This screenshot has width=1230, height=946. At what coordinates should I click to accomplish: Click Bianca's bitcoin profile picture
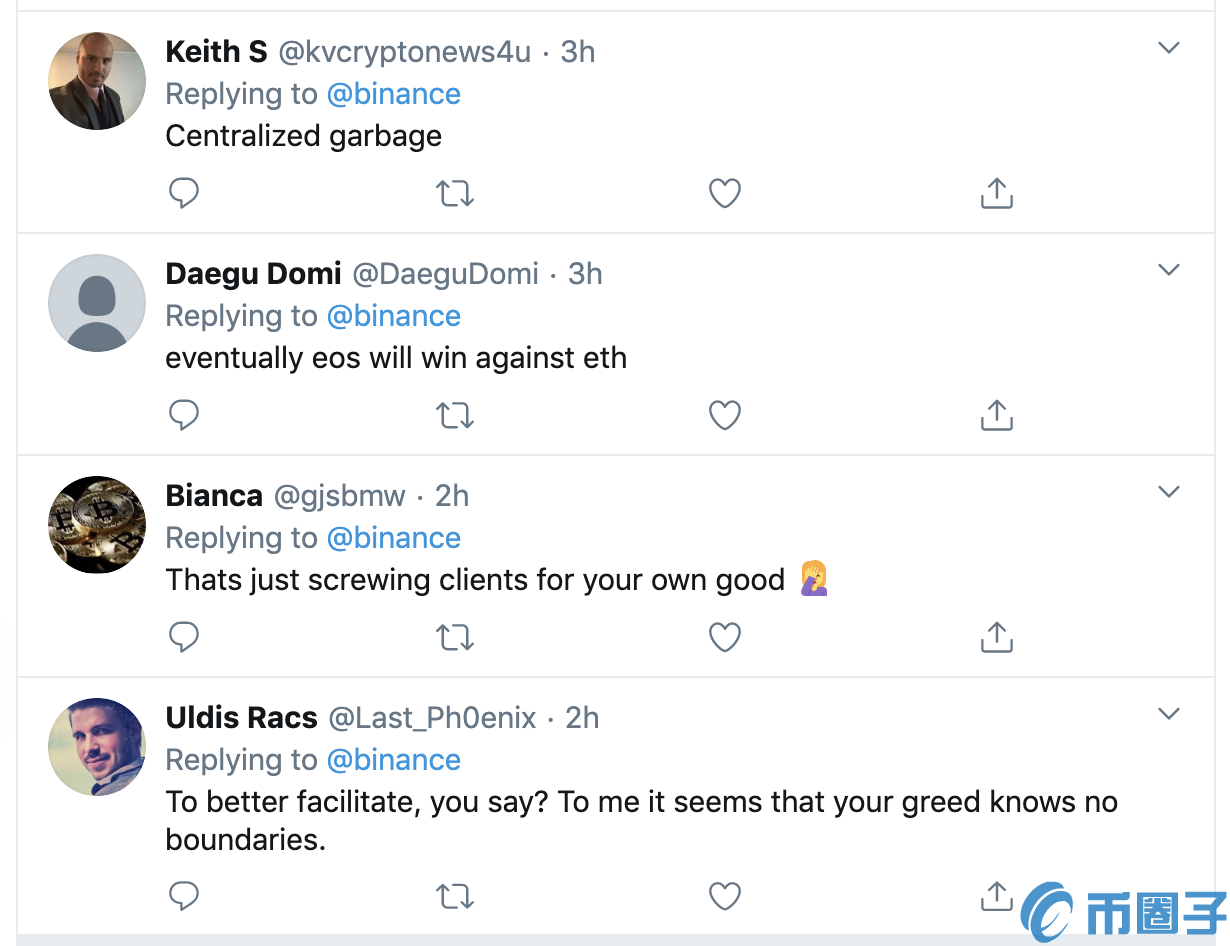[x=97, y=524]
